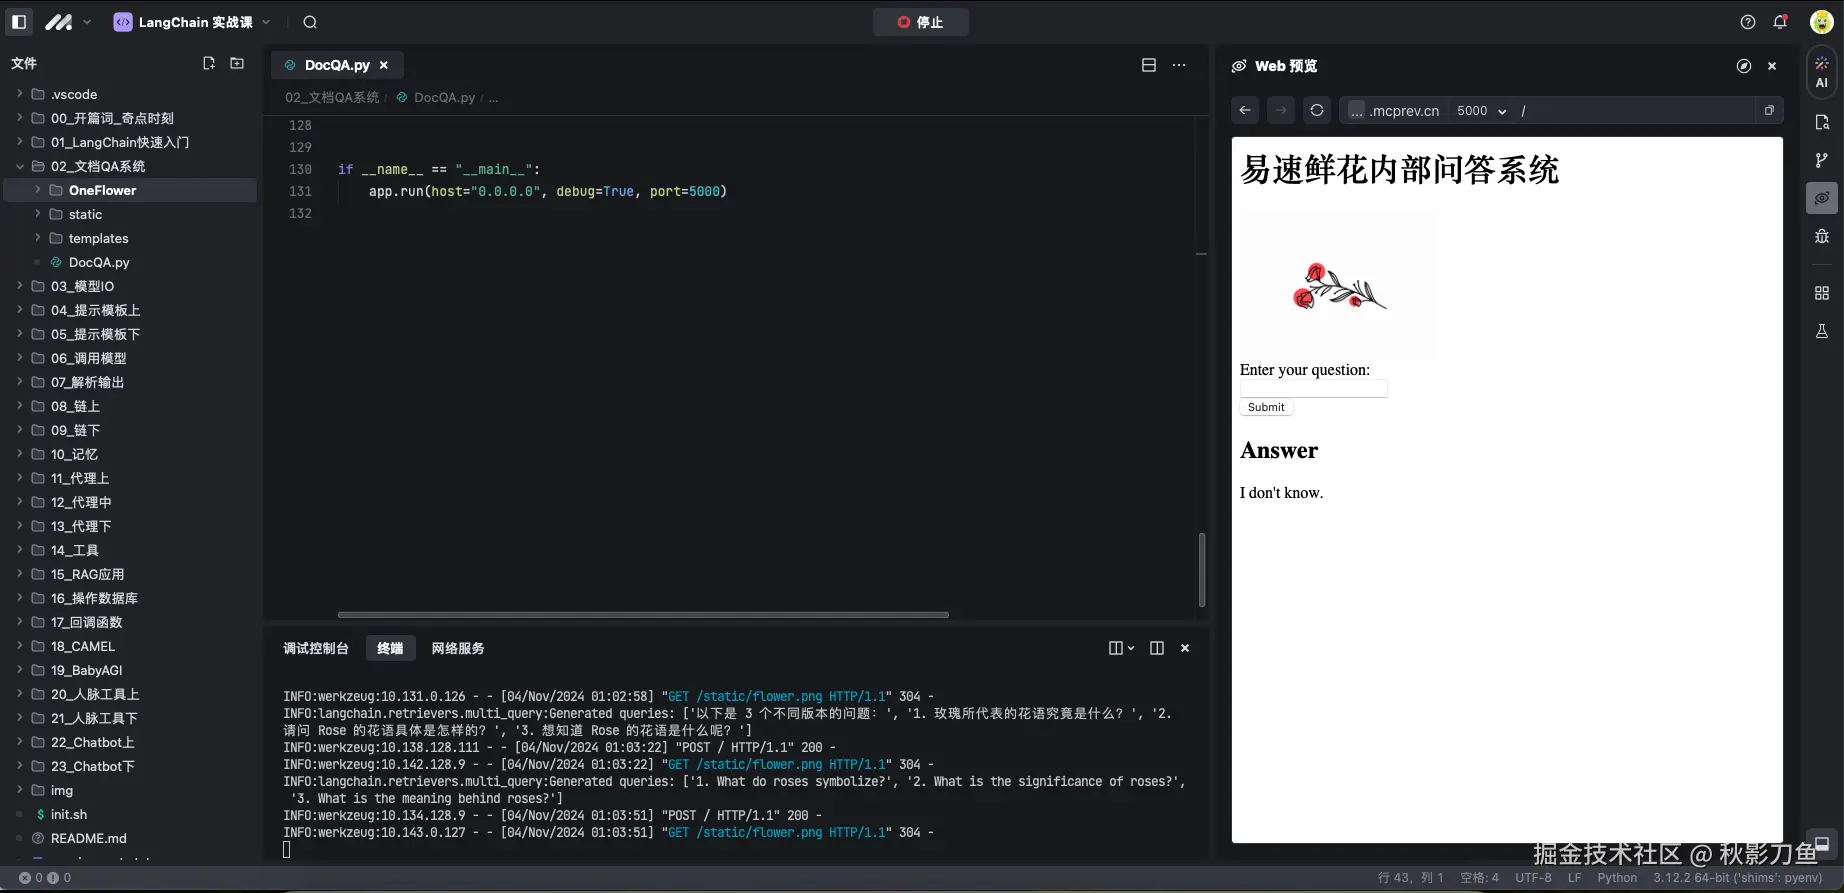This screenshot has width=1844, height=893.
Task: Open the AI assistant sidebar icon
Action: [x=1821, y=73]
